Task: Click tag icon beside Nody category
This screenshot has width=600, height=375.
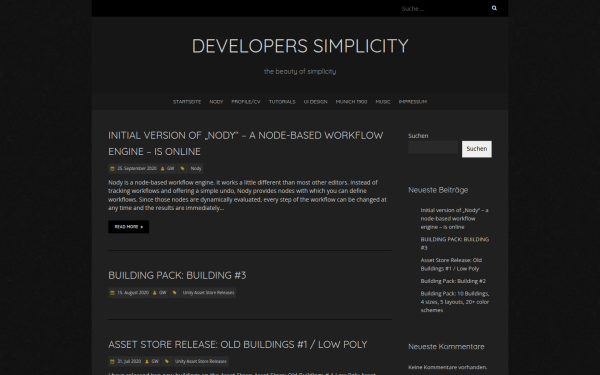Action: point(183,168)
